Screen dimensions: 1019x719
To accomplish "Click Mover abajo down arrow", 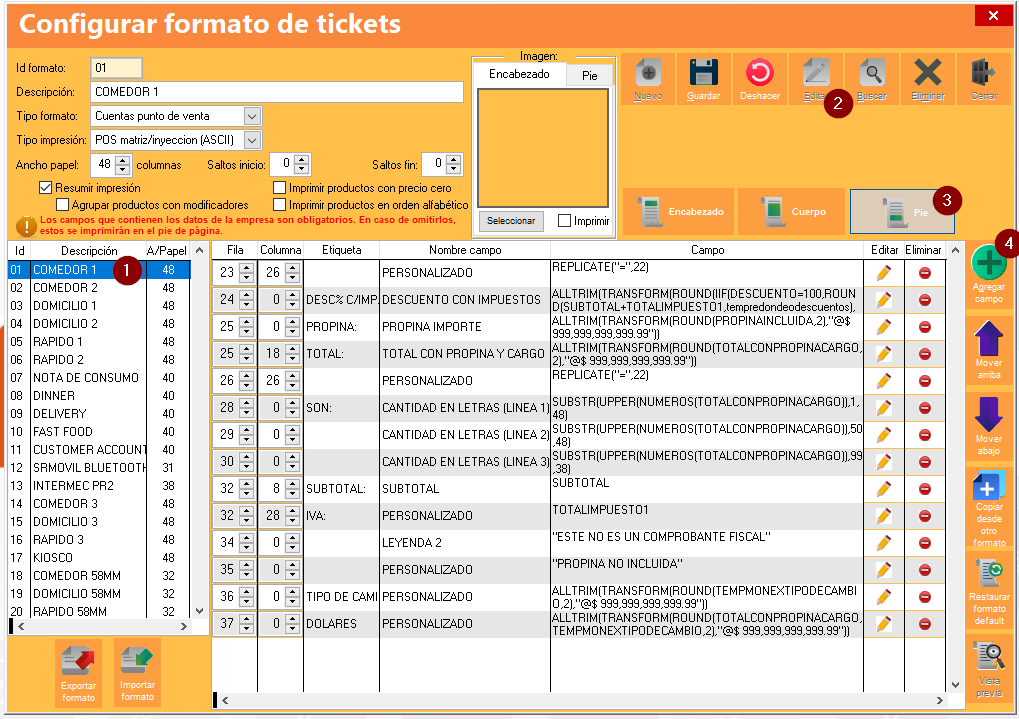I will coord(988,425).
